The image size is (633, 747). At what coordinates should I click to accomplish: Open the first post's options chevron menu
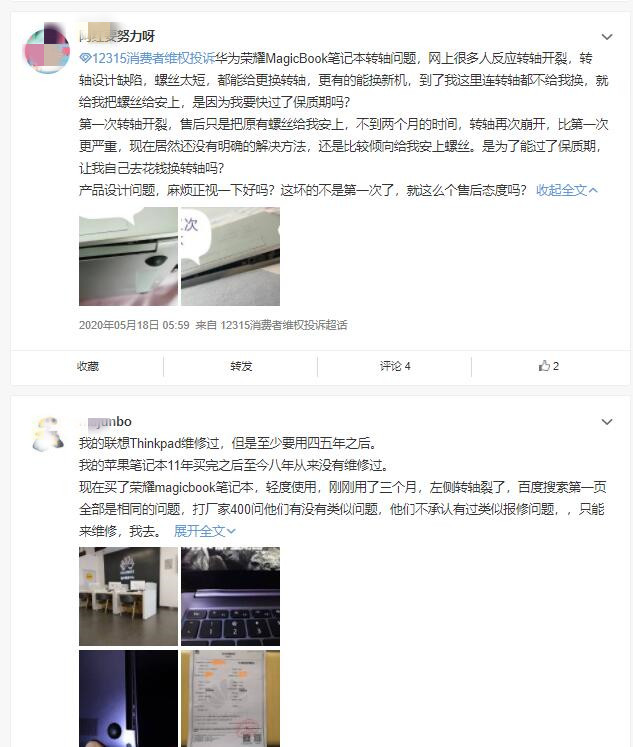[x=607, y=37]
